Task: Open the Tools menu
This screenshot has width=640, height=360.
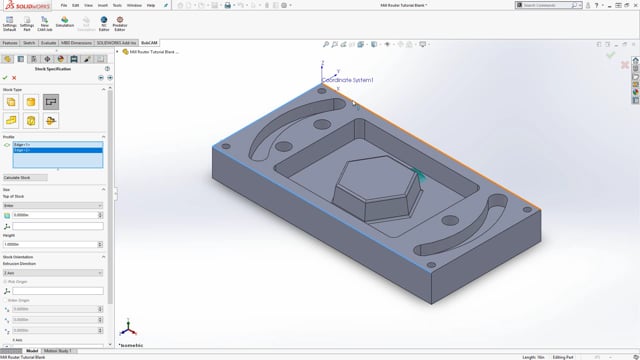Action: pos(117,5)
